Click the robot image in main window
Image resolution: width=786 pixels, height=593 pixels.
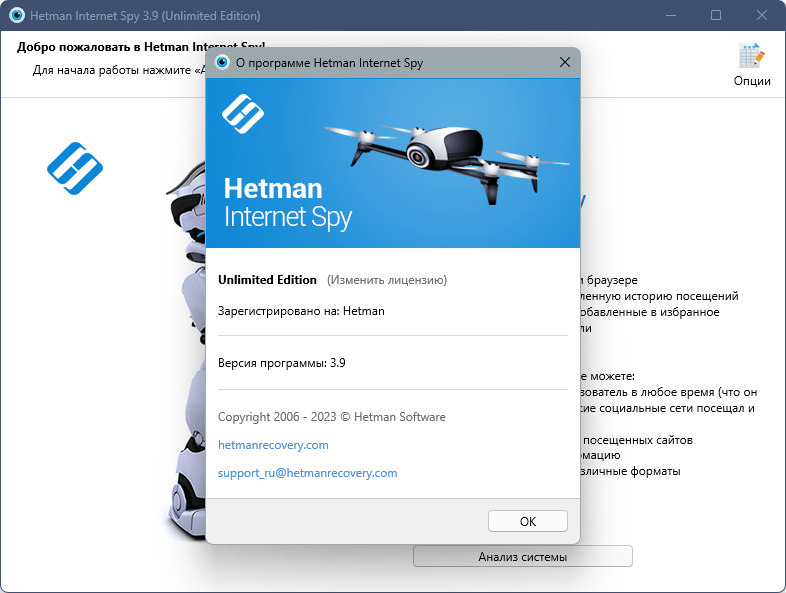pos(185,351)
